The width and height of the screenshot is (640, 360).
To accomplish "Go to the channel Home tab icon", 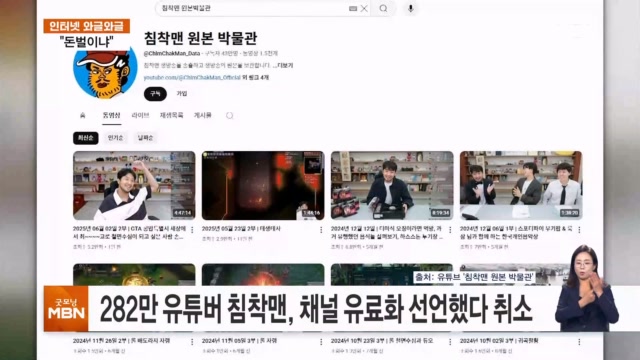I will click(x=82, y=116).
